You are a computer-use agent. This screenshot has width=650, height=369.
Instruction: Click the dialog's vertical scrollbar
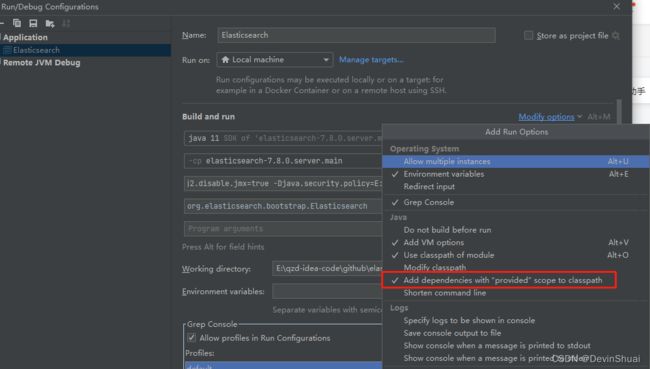pos(619,111)
